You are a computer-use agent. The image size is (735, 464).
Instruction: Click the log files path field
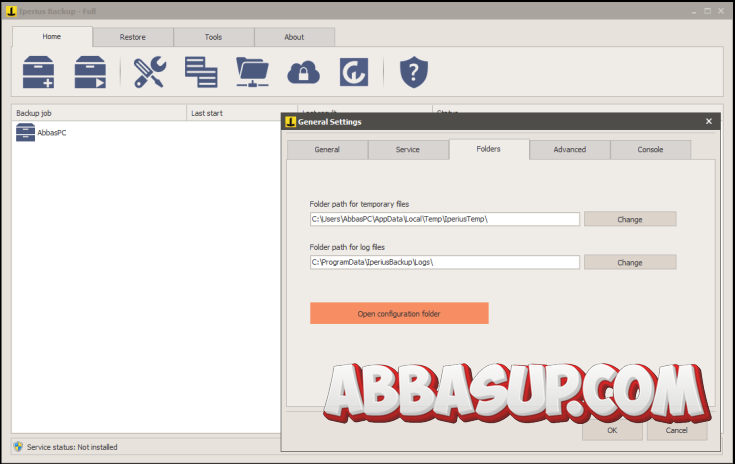[444, 262]
